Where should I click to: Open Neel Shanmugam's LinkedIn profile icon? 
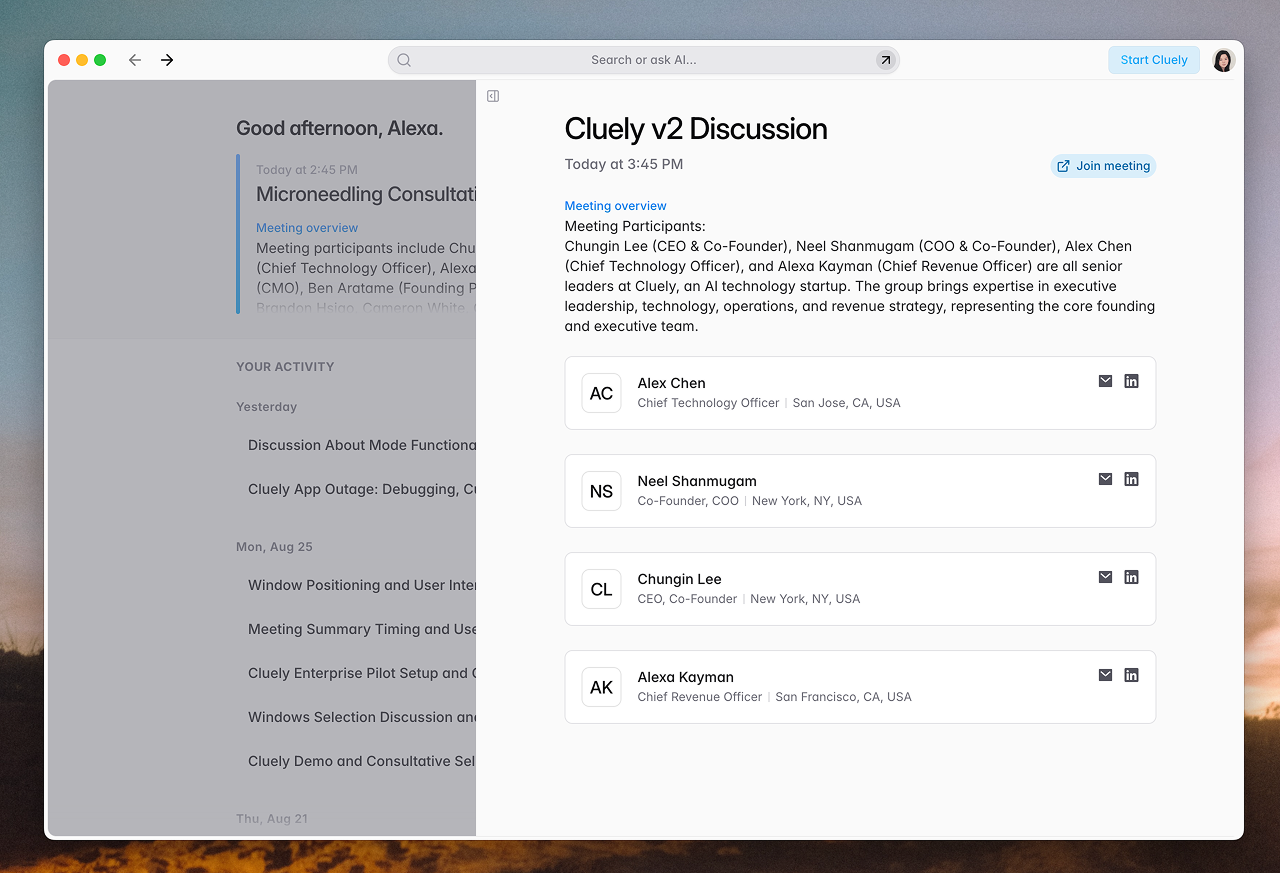1131,479
